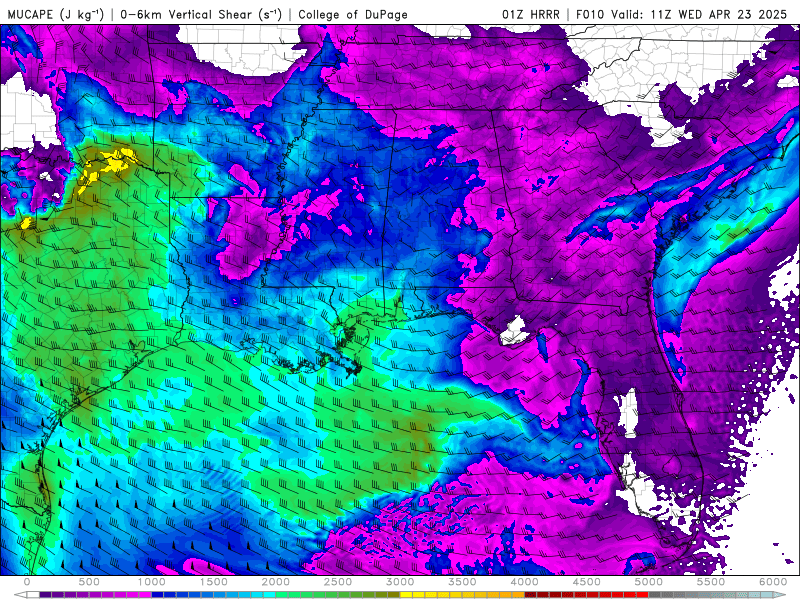Click the 5000 label on the color scale

[x=649, y=582]
